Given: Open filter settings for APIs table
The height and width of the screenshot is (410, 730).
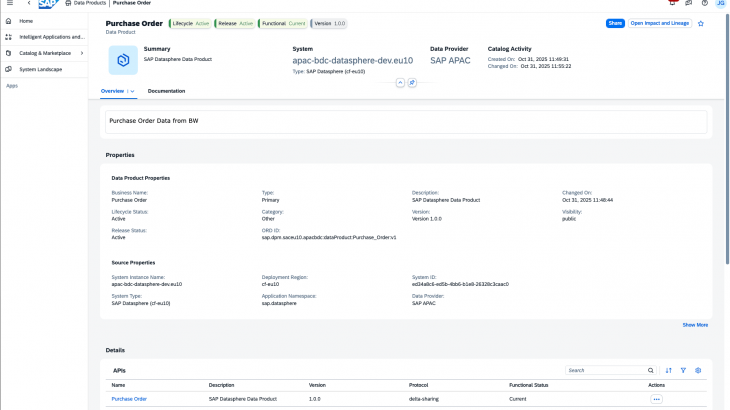Looking at the screenshot, I should (x=683, y=370).
